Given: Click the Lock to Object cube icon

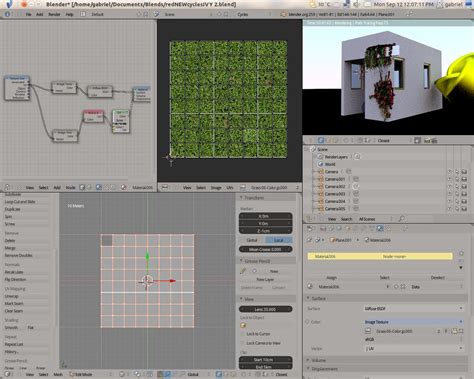Looking at the screenshot, I should (x=243, y=325).
